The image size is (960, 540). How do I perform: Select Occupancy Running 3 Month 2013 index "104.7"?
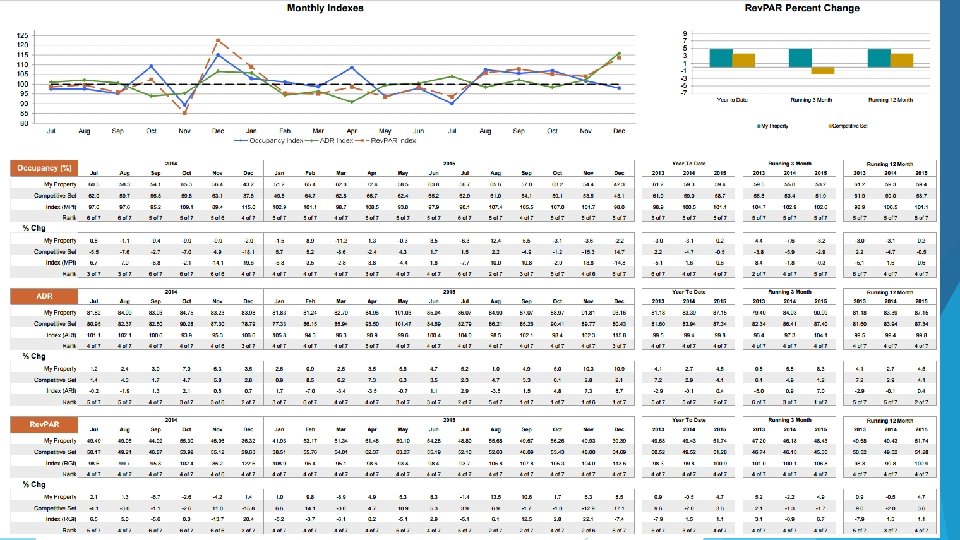click(x=759, y=207)
